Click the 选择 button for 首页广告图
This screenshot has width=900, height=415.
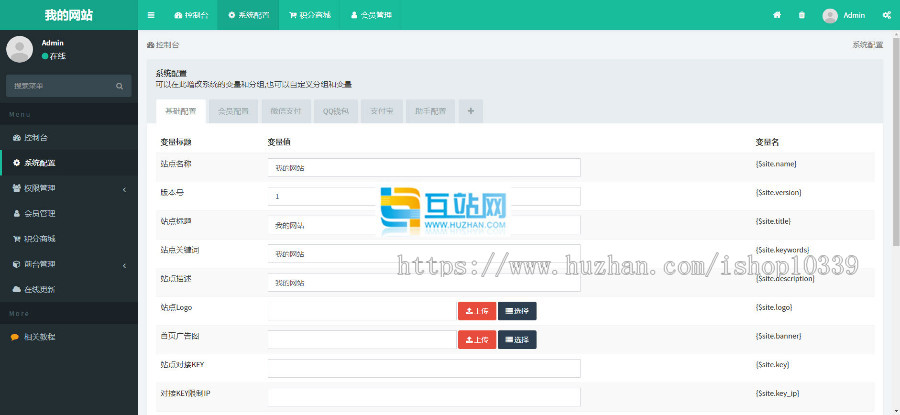tap(517, 340)
